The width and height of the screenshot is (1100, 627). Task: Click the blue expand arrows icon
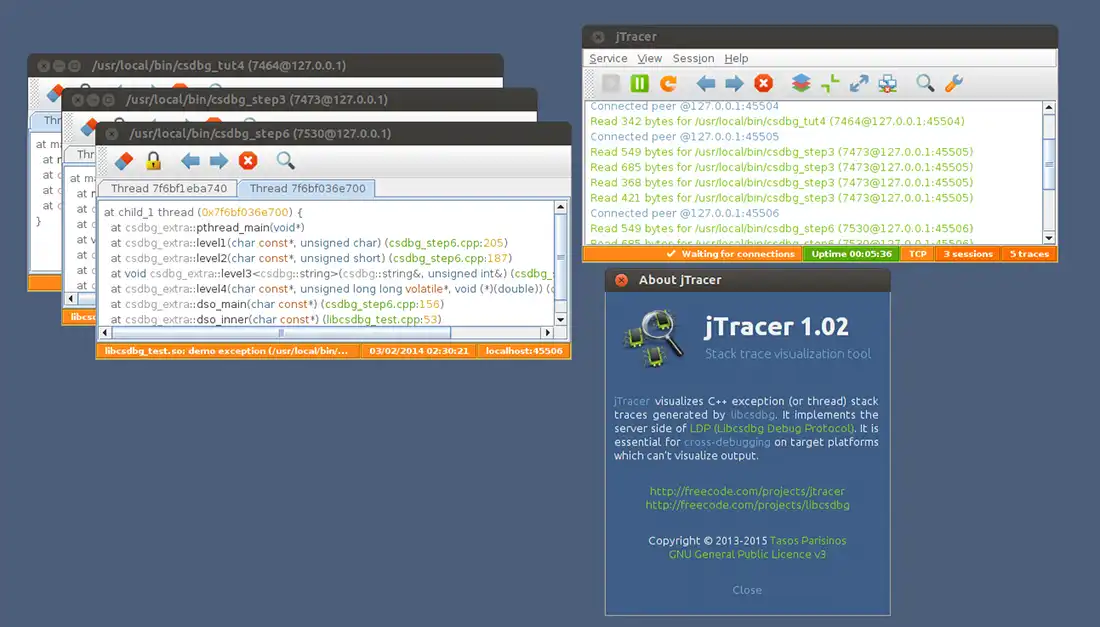[859, 83]
